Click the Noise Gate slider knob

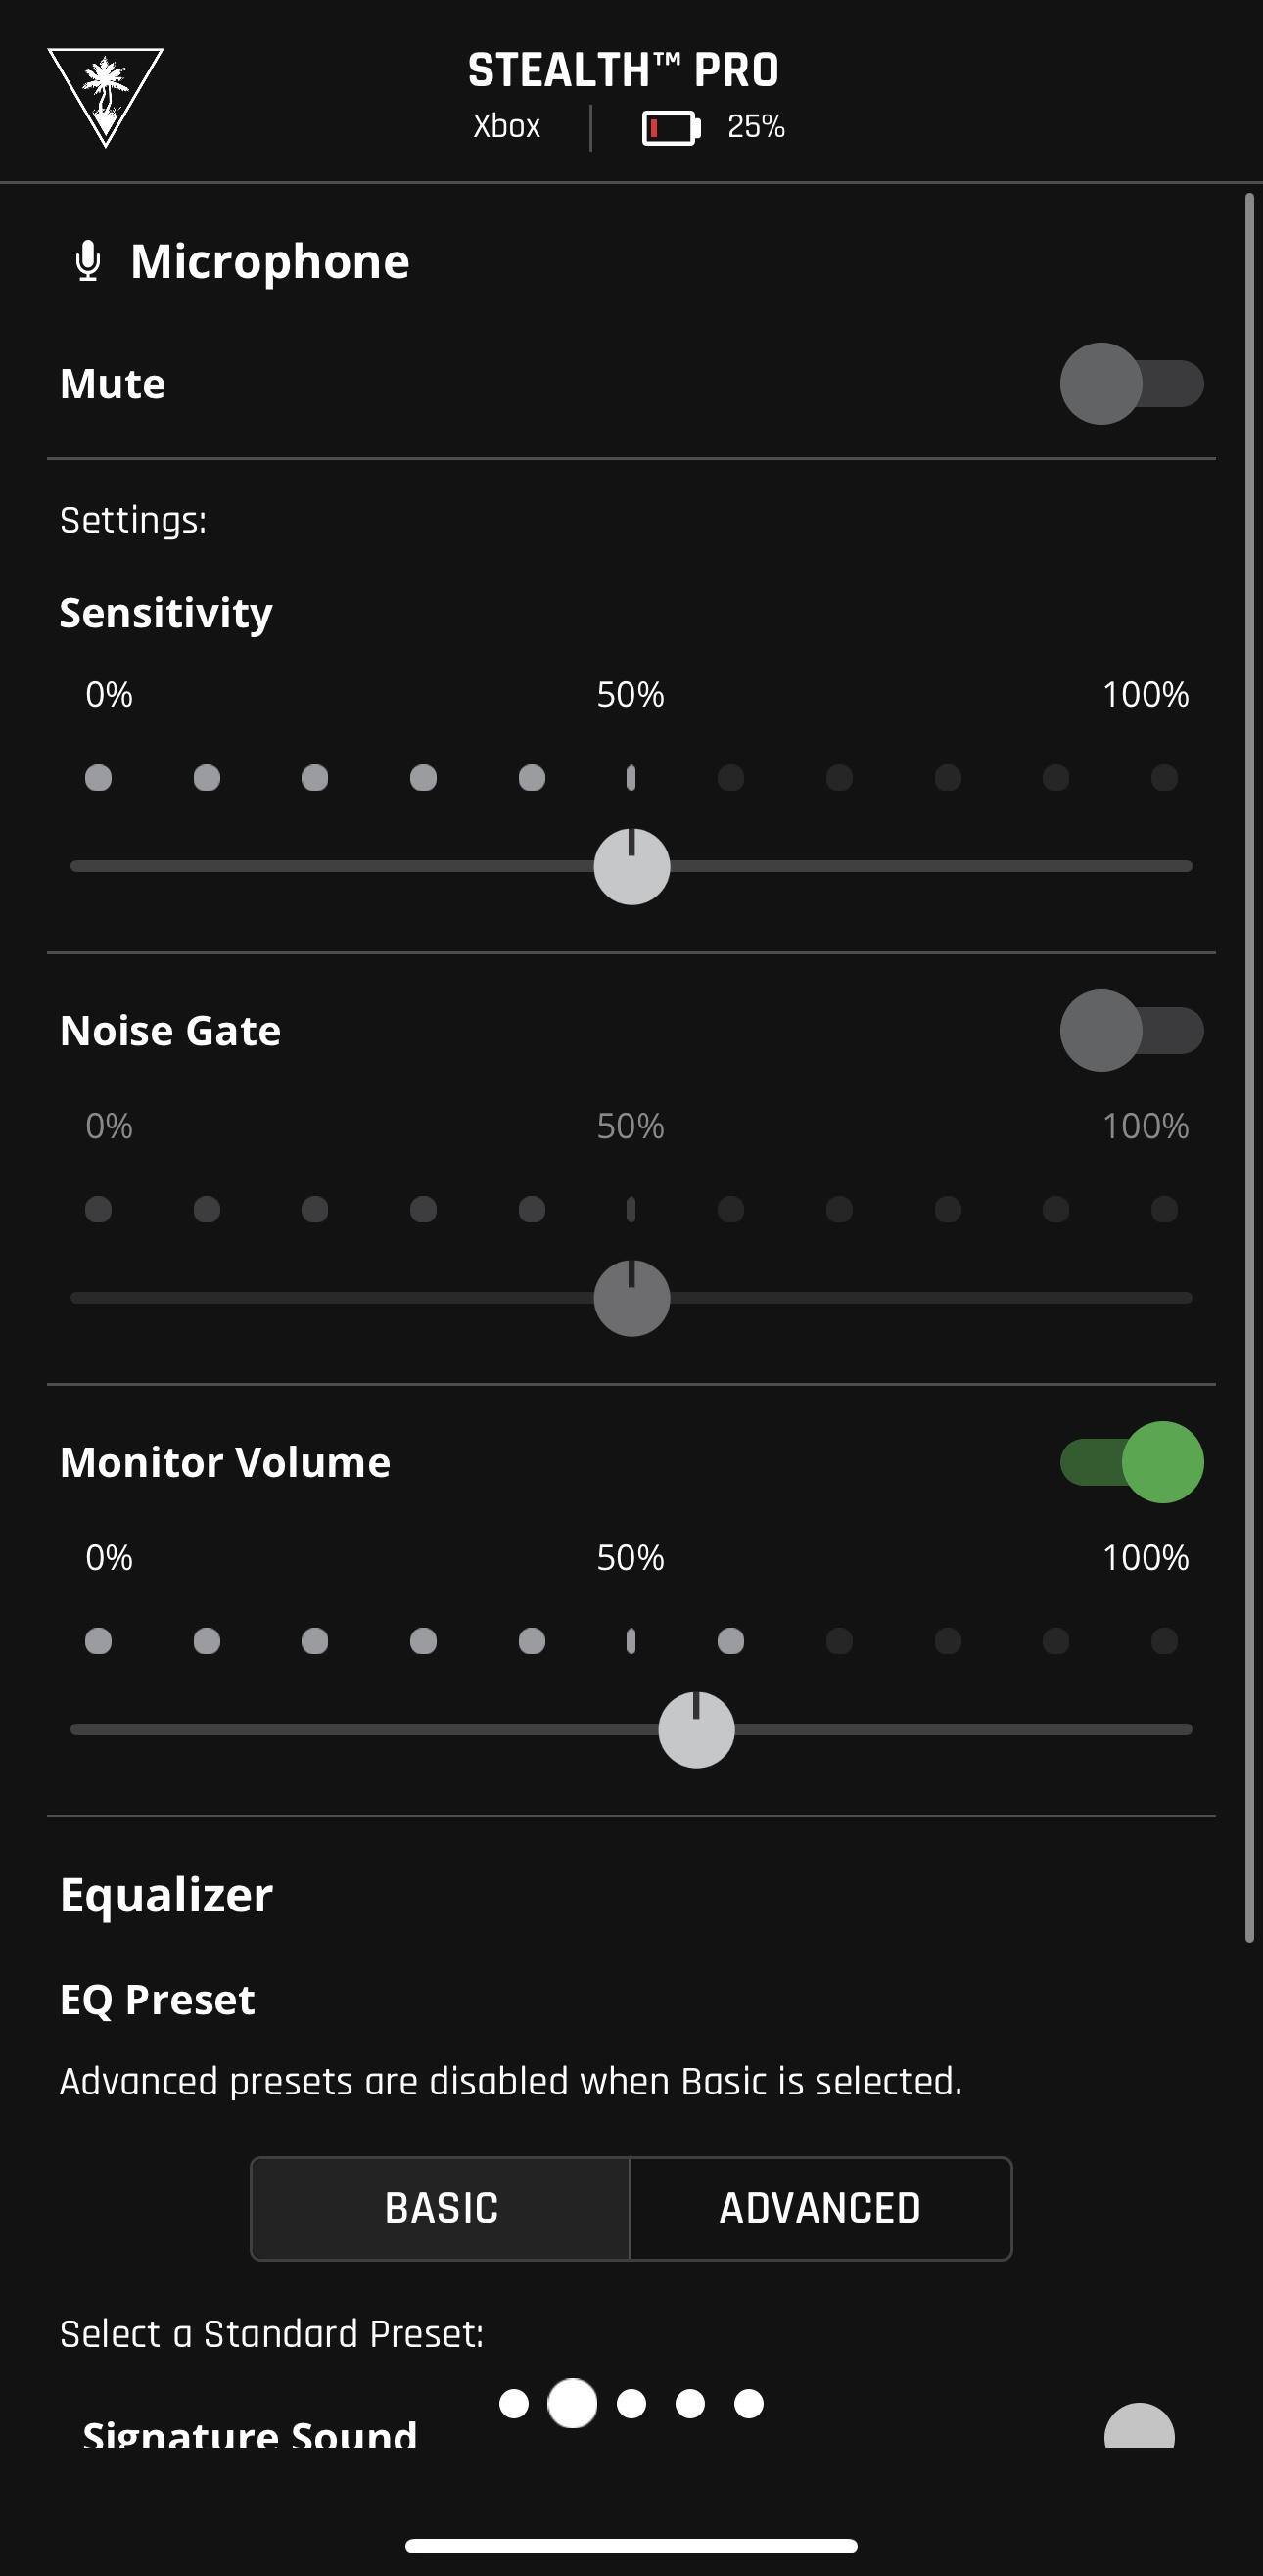(631, 1298)
